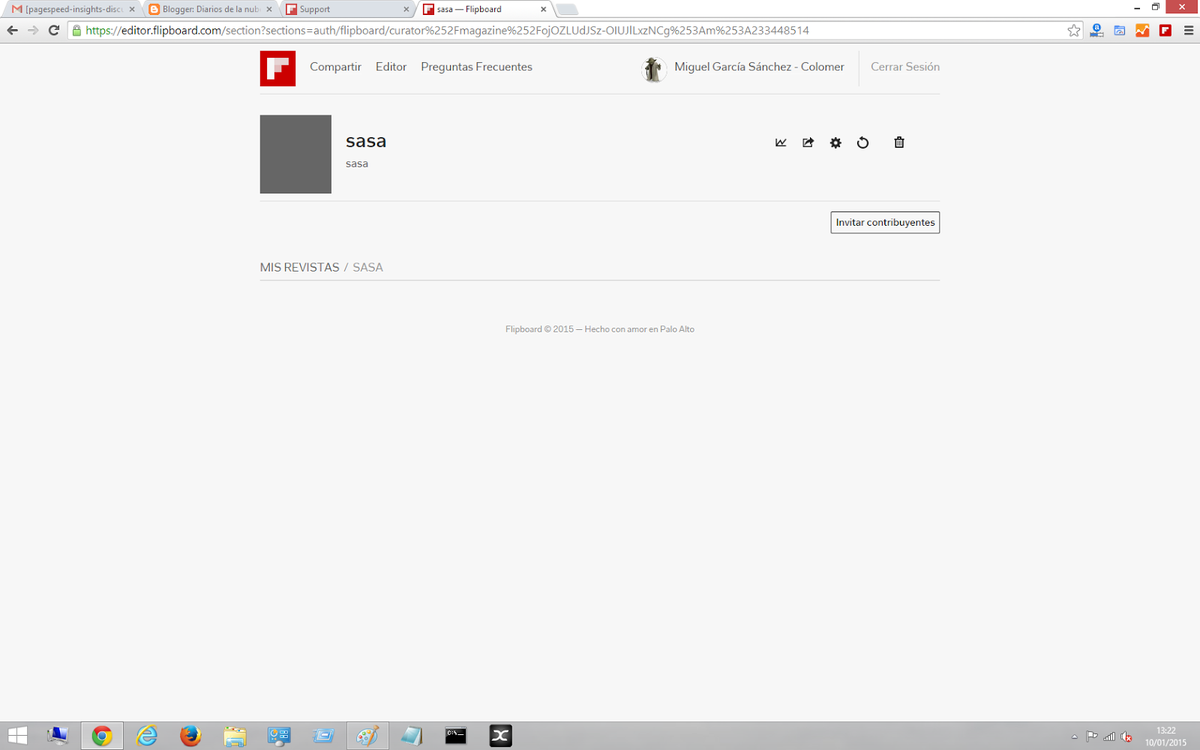Open magazine settings gear icon
The height and width of the screenshot is (750, 1200).
836,143
